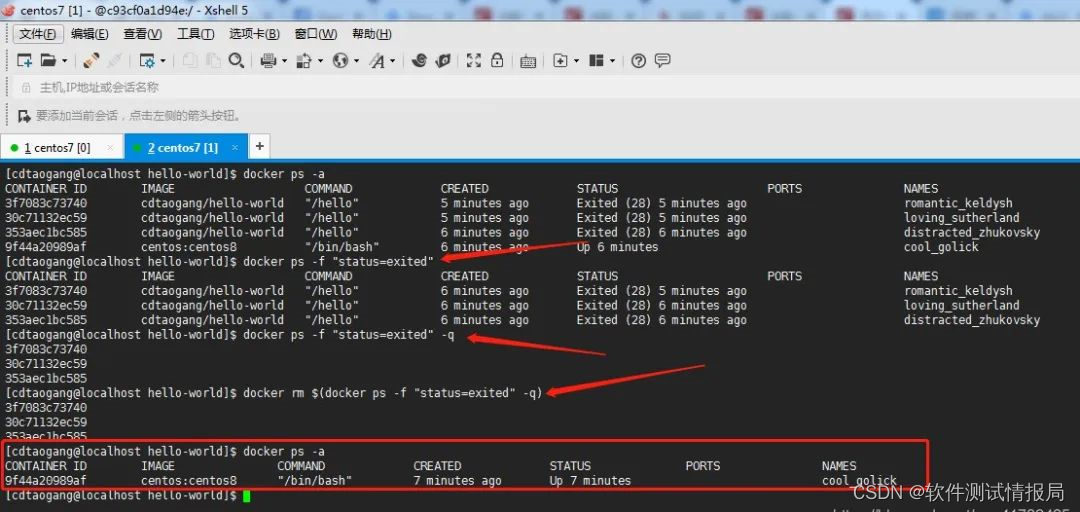Launch Xagent from the leaf icon
Image resolution: width=1080 pixels, height=512 pixels.
(x=443, y=61)
